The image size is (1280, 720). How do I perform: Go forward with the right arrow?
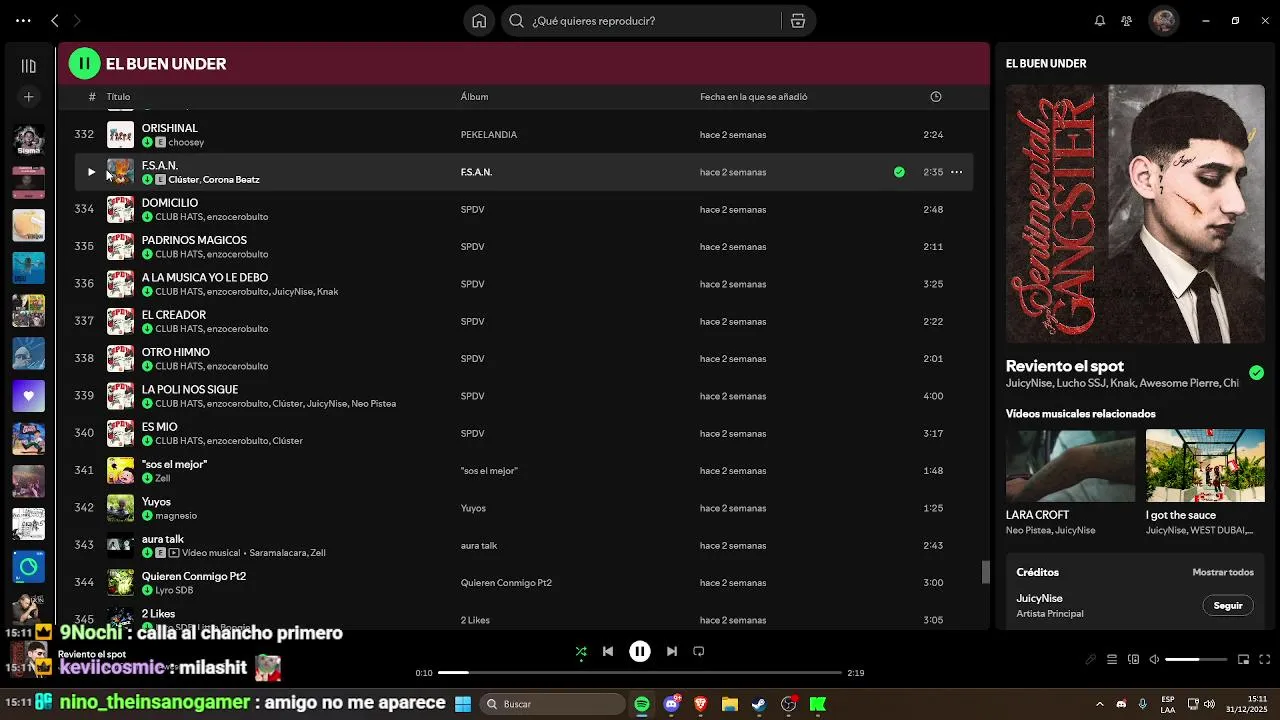click(77, 20)
